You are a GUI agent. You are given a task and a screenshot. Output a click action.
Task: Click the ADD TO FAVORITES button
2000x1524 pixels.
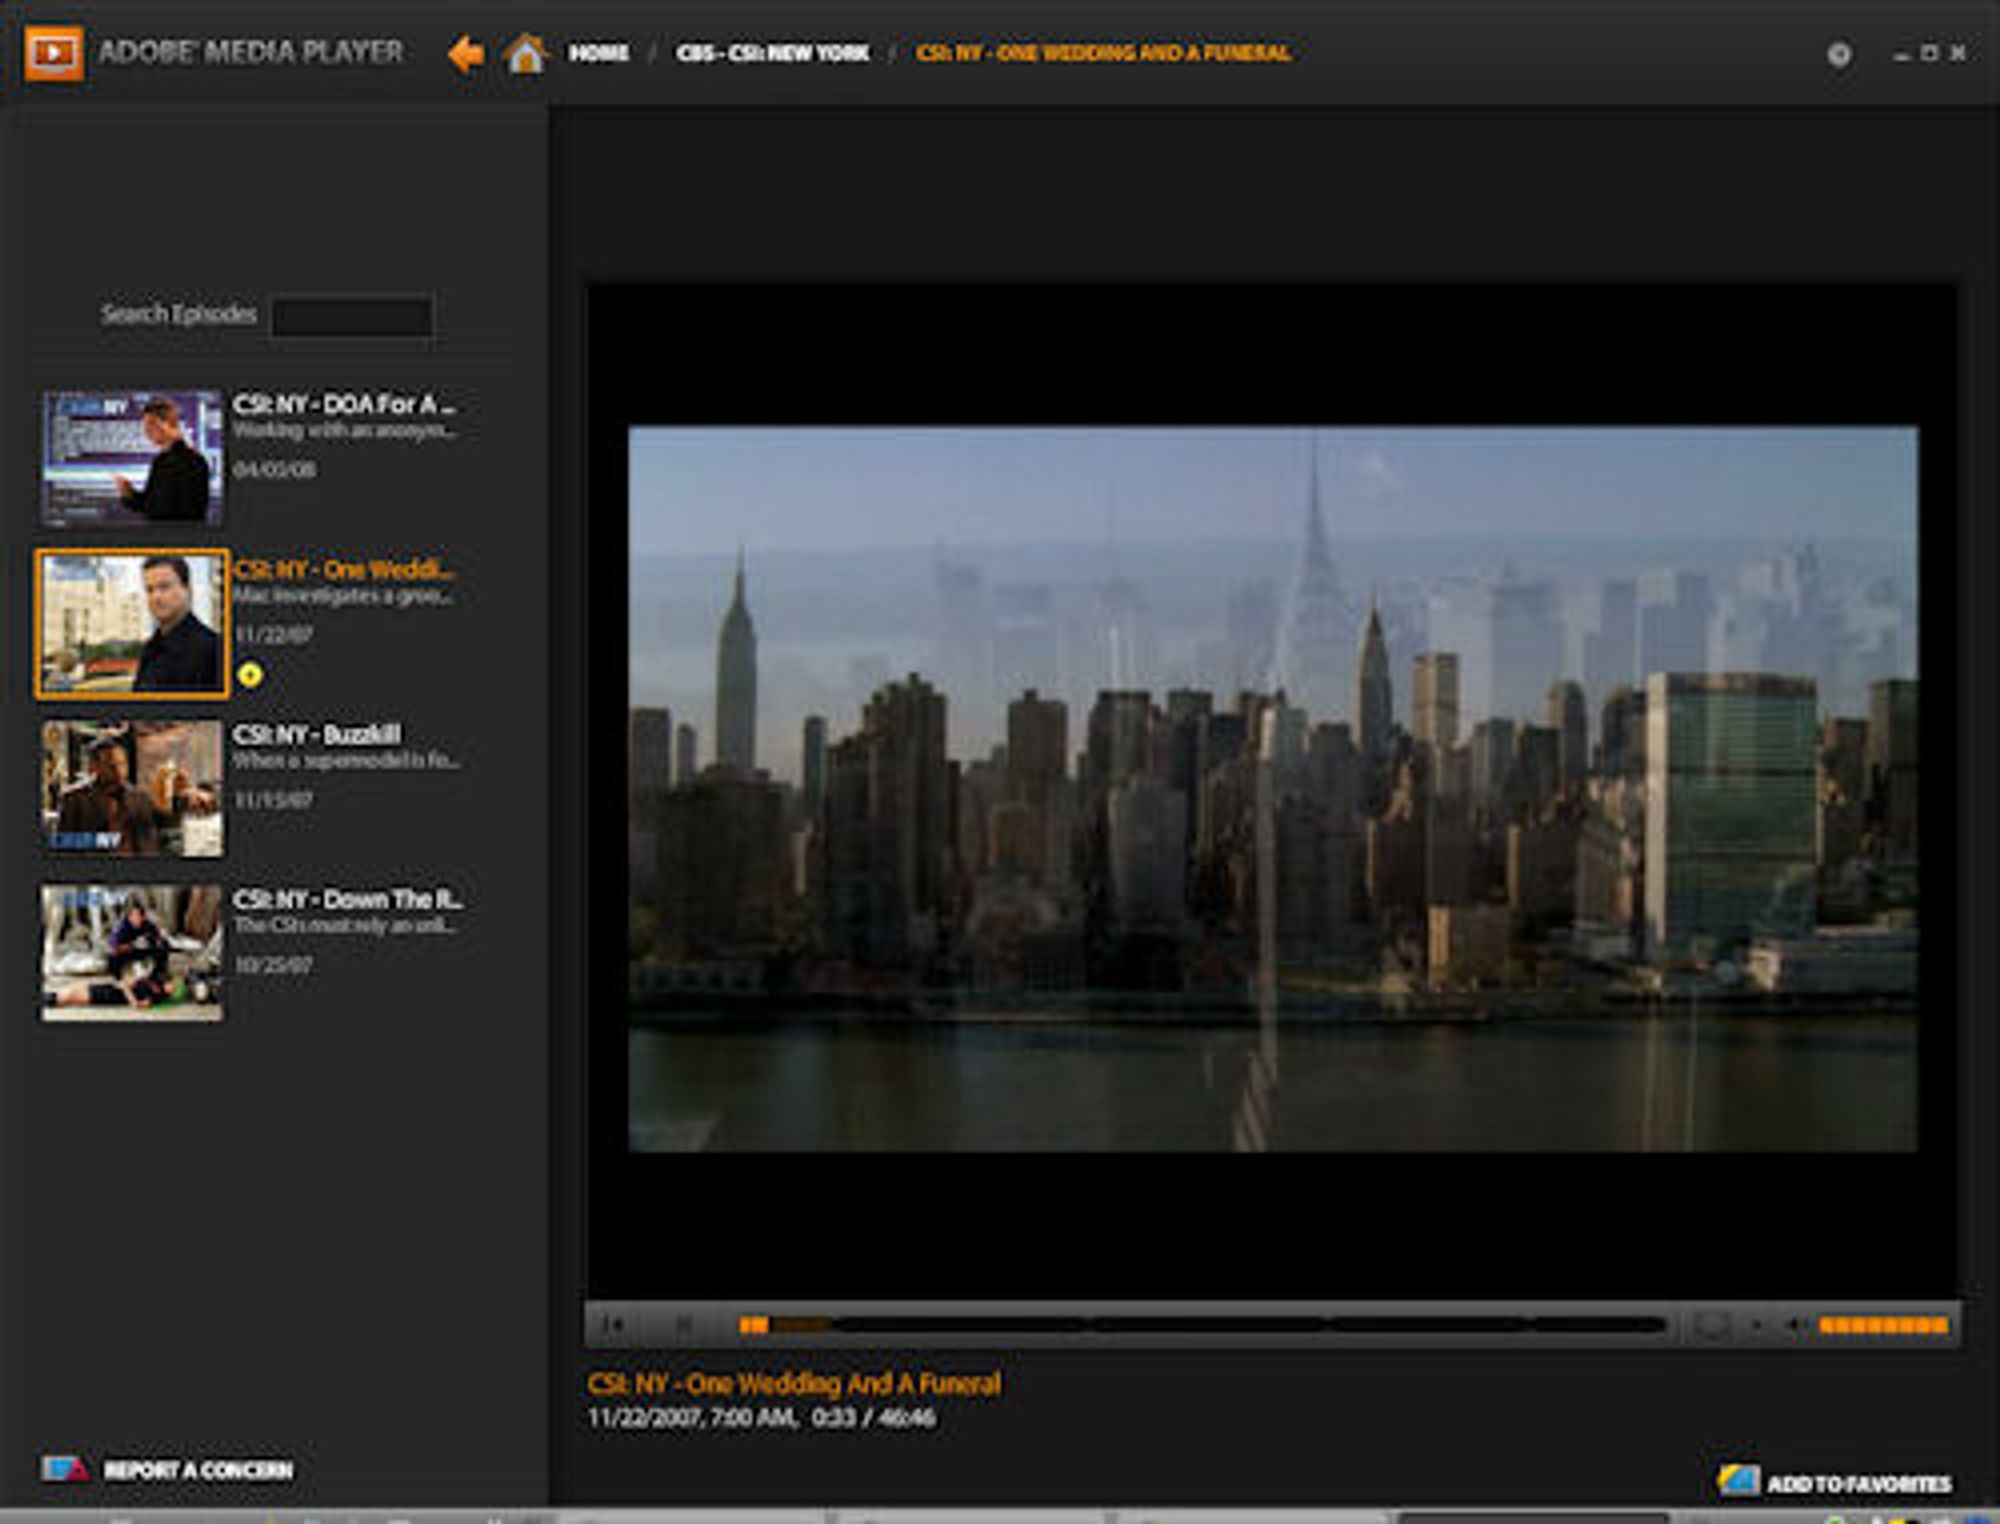1859,1484
